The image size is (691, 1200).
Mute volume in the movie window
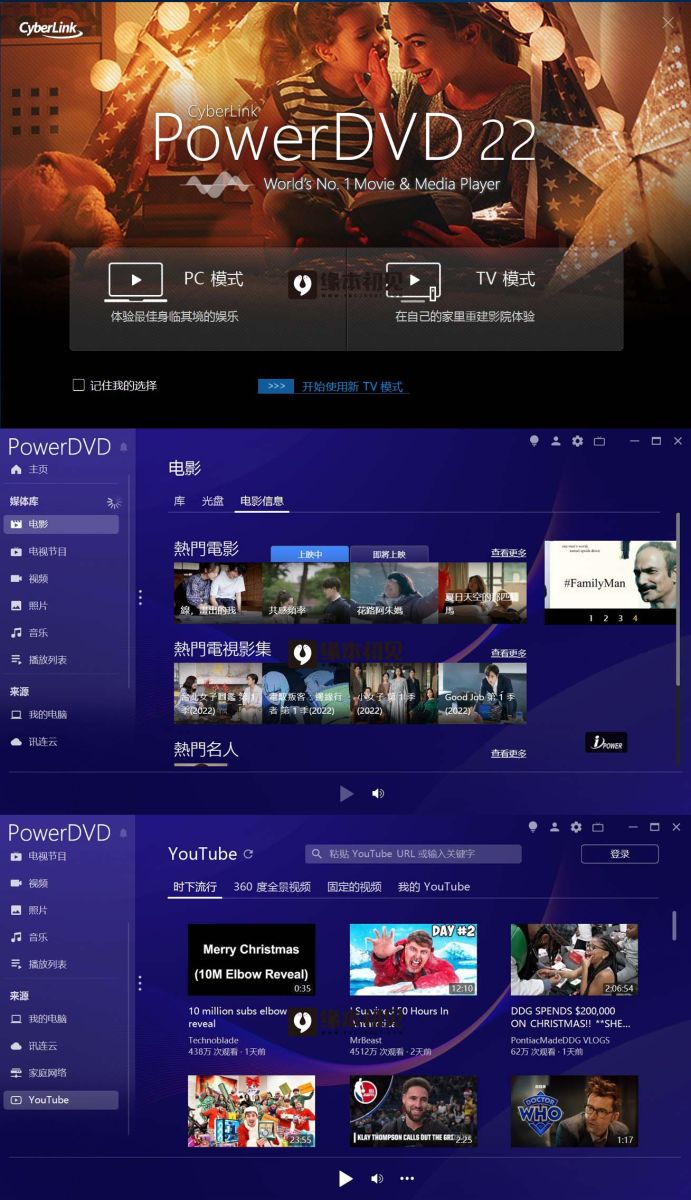pos(377,793)
